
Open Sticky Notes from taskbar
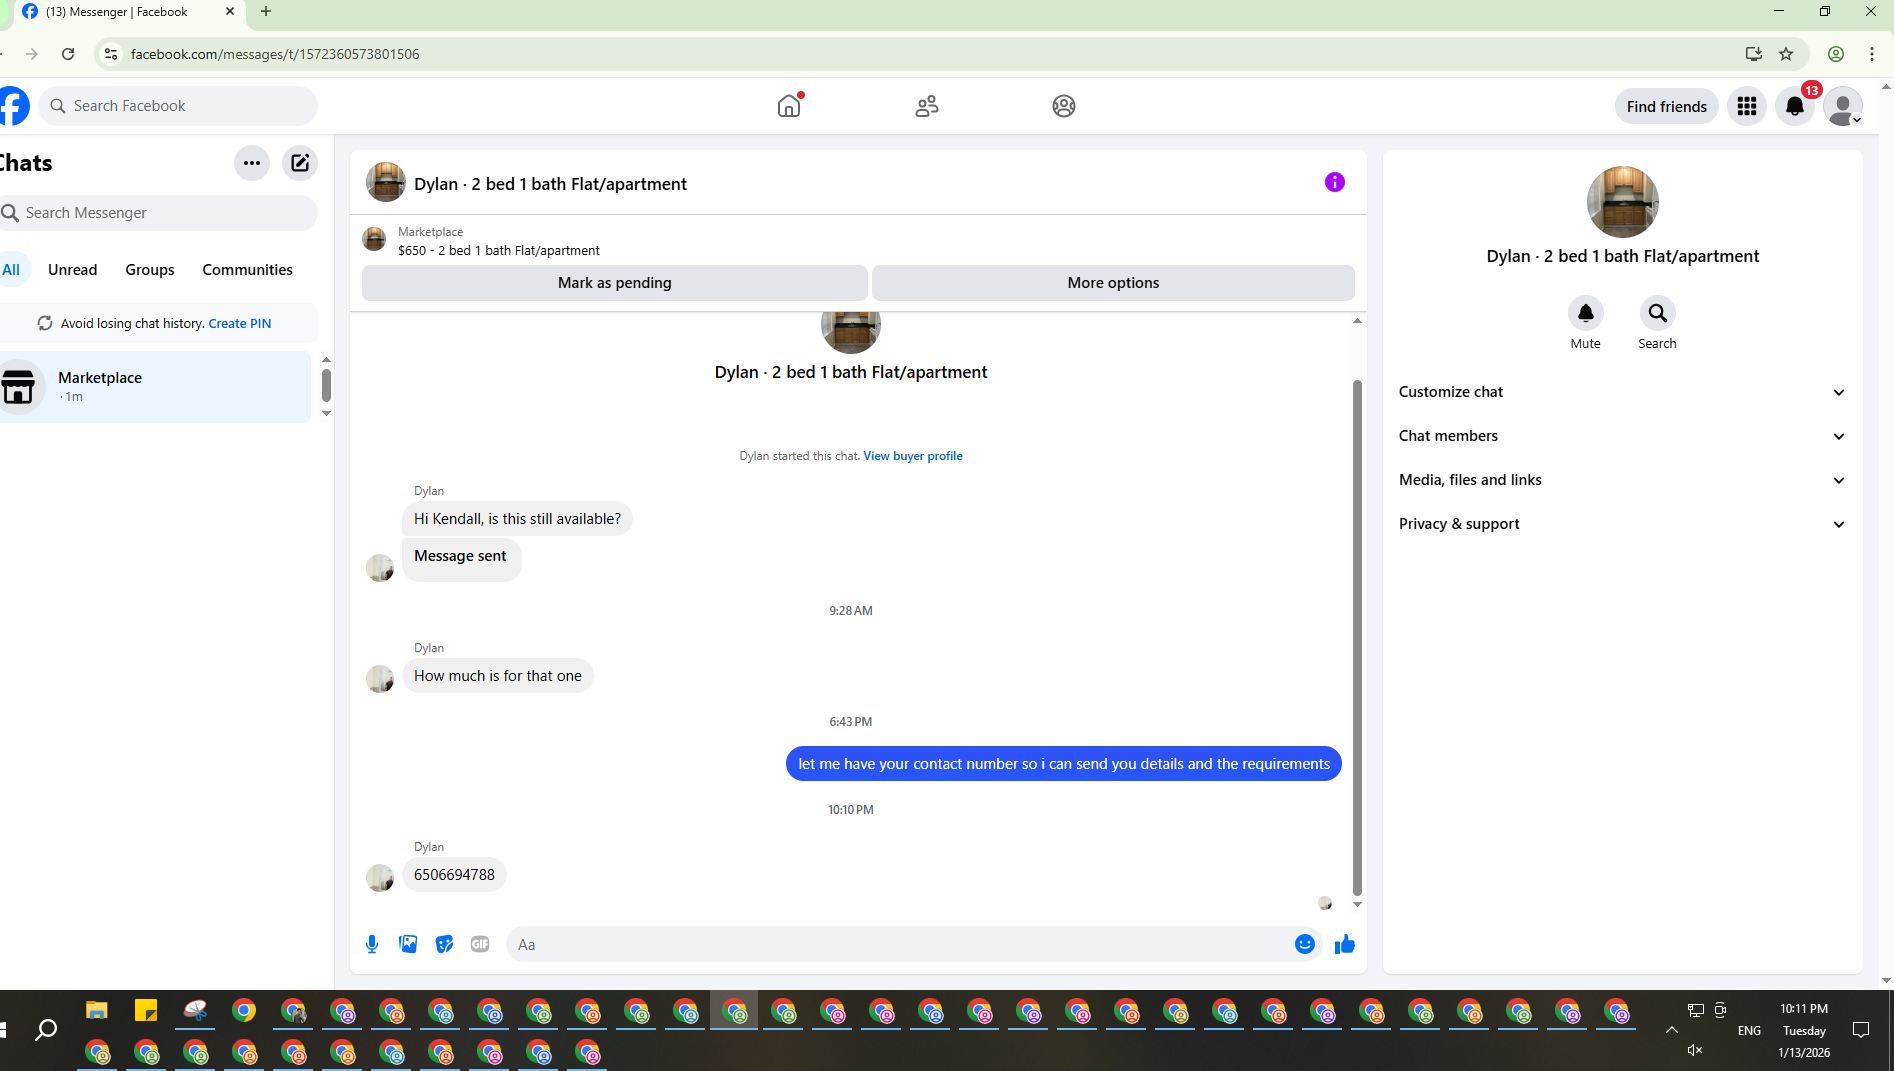146,1011
